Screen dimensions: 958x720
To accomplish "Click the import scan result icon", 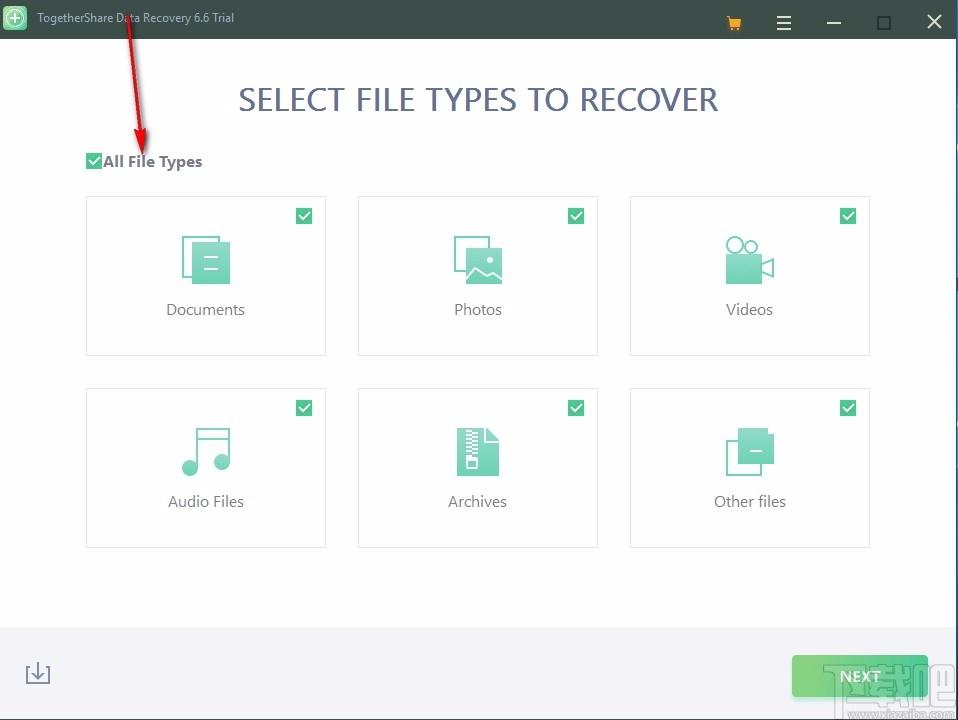I will coord(38,674).
